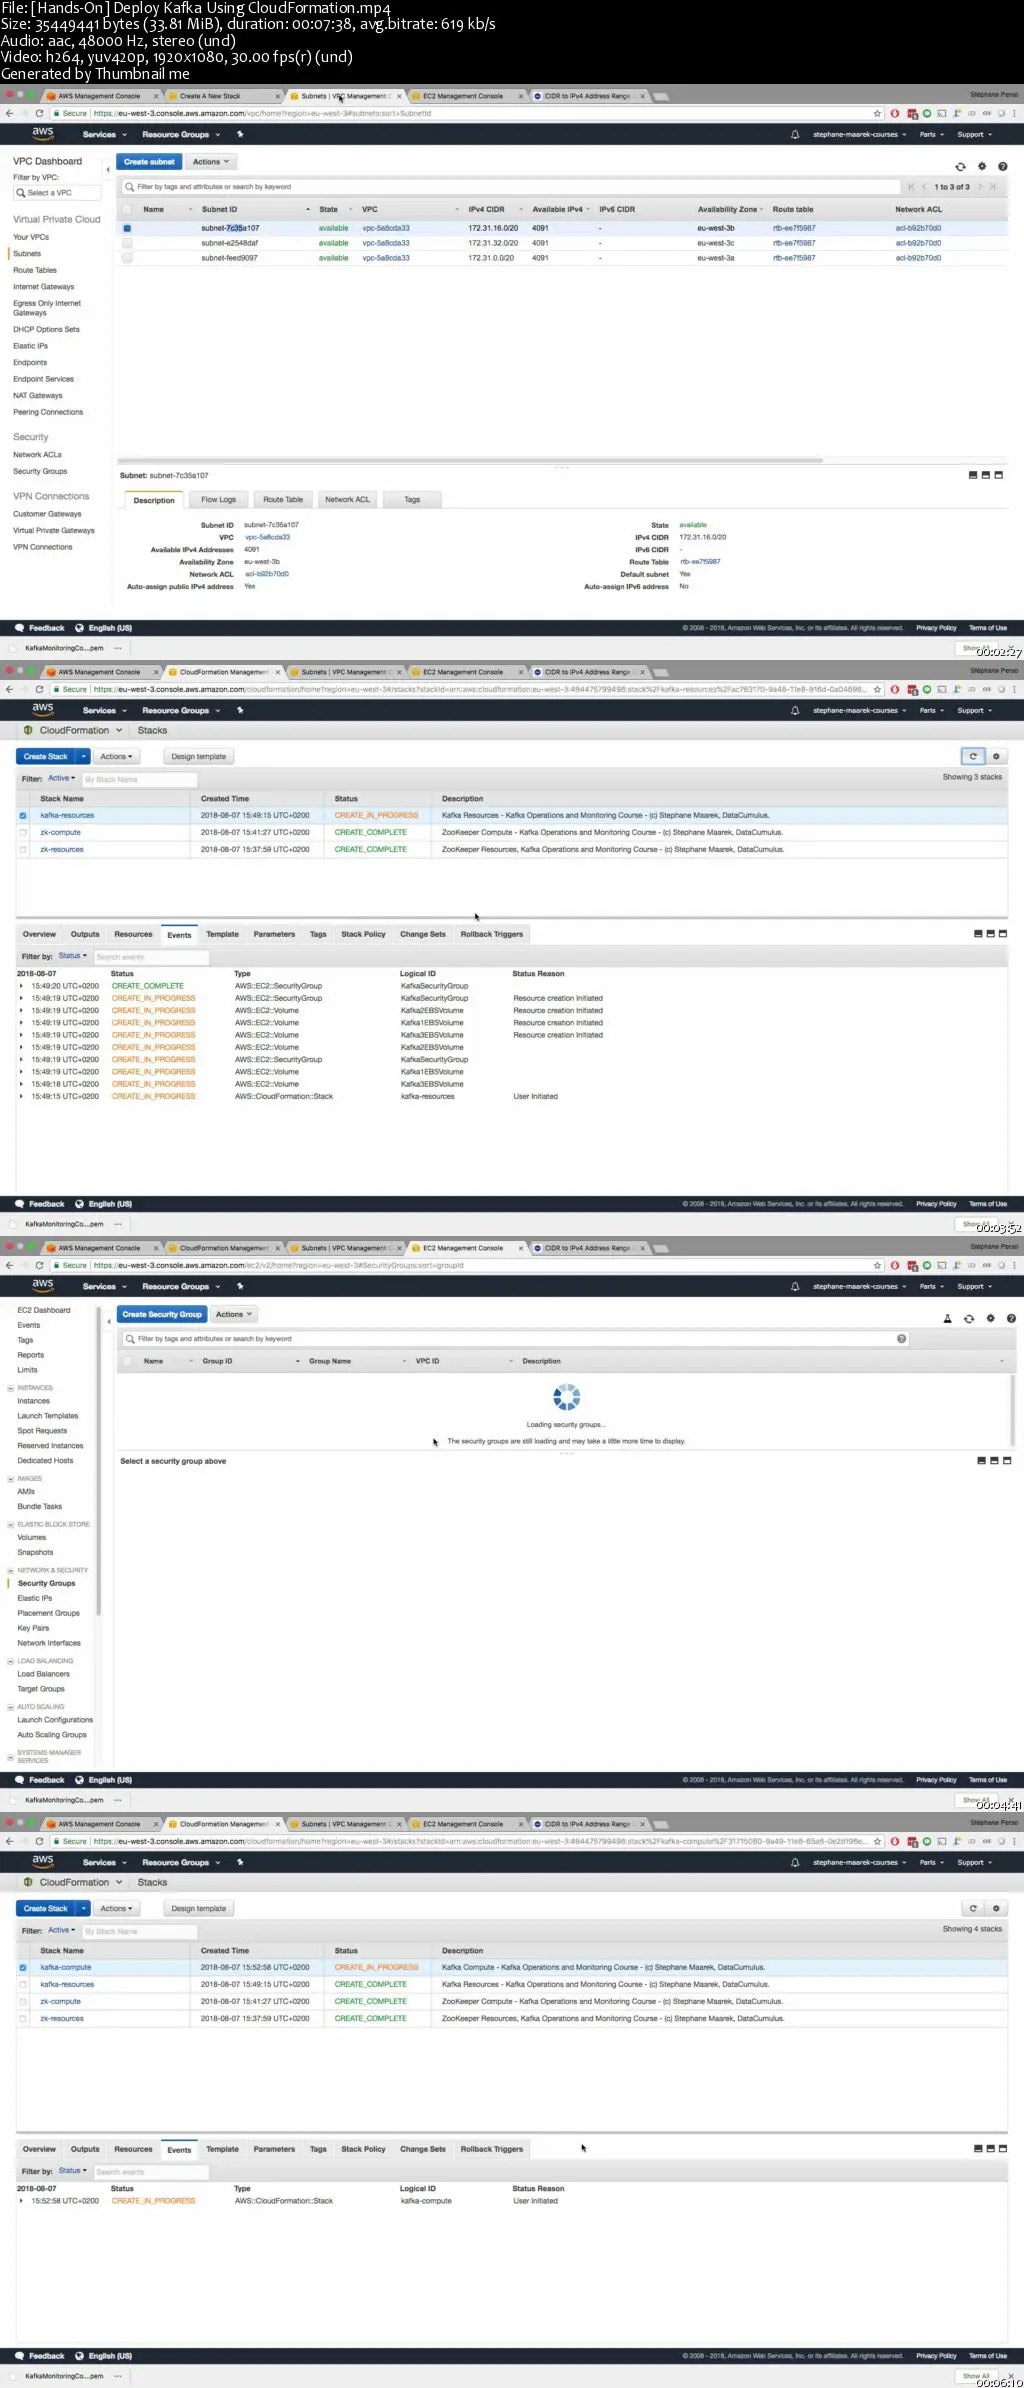Open the settings gear on the VPC Subnets page
Screen dimensions: 1024x2388
pos(982,167)
